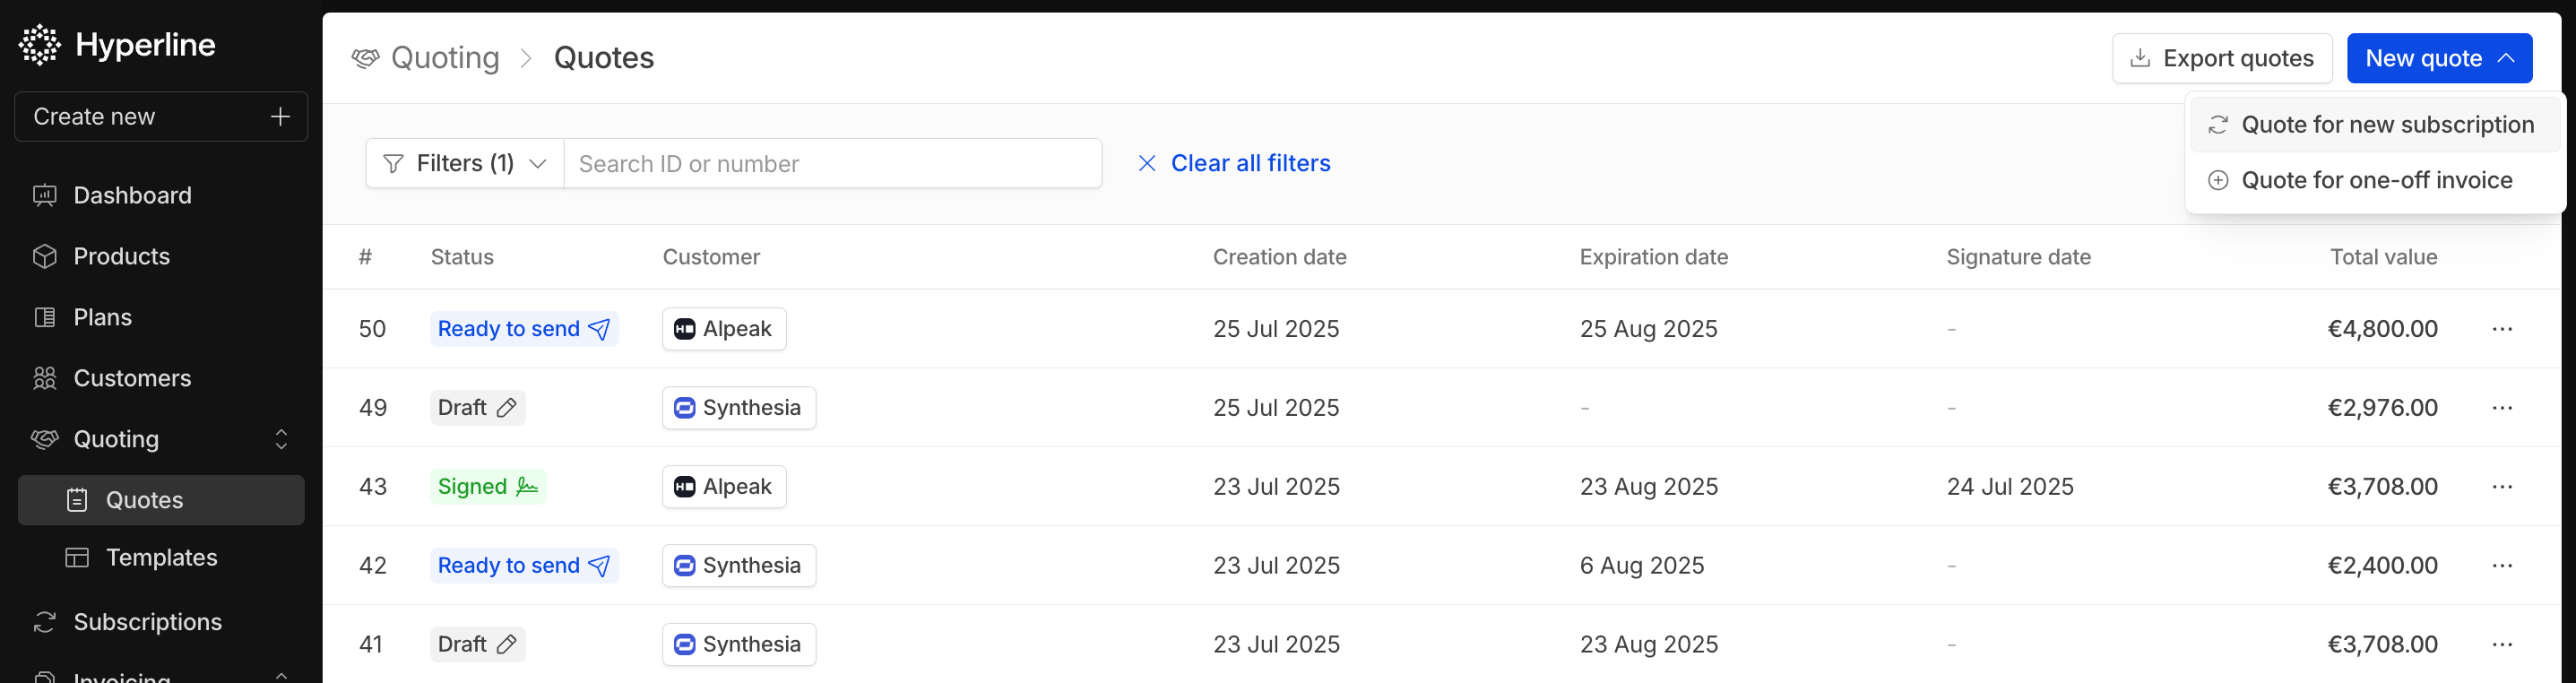2576x683 pixels.
Task: Go to Dashboard in the sidebar
Action: (161, 195)
